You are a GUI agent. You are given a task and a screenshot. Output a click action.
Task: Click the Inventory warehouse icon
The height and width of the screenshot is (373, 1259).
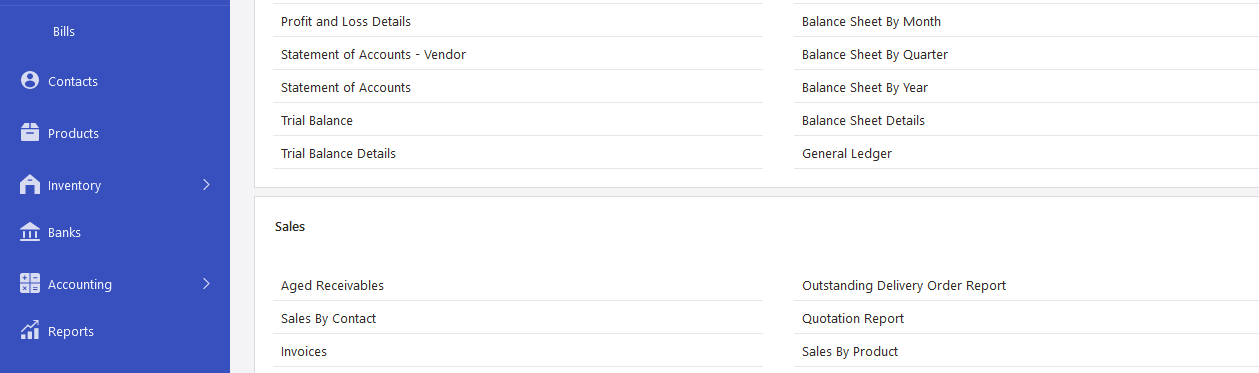29,184
